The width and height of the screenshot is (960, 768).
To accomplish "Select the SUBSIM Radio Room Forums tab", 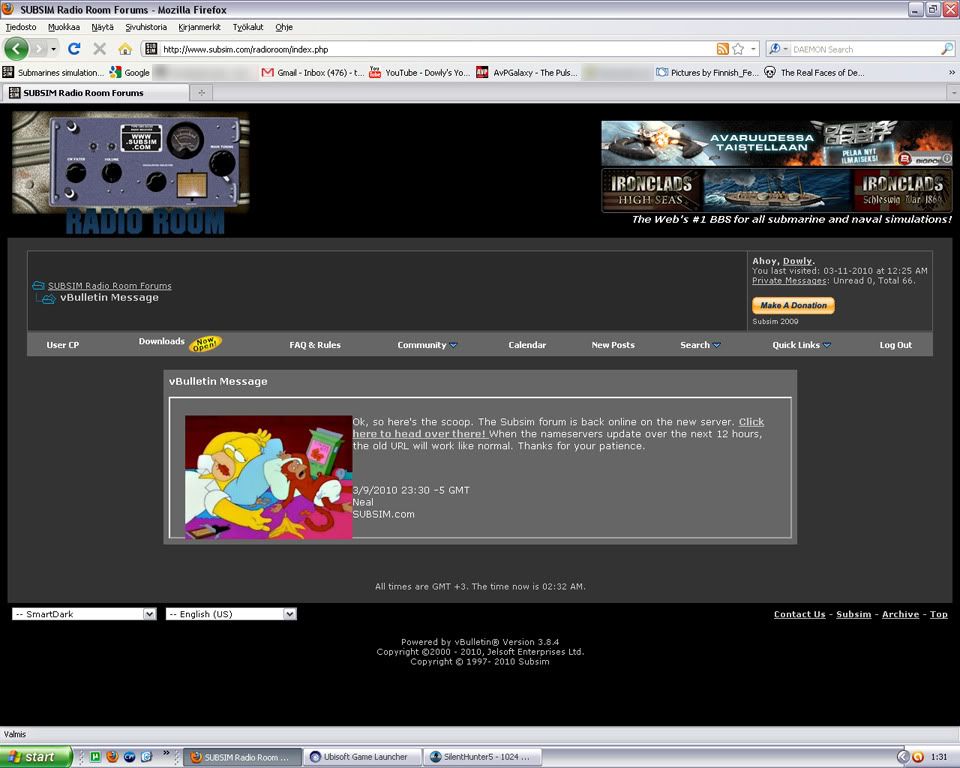I will (95, 92).
